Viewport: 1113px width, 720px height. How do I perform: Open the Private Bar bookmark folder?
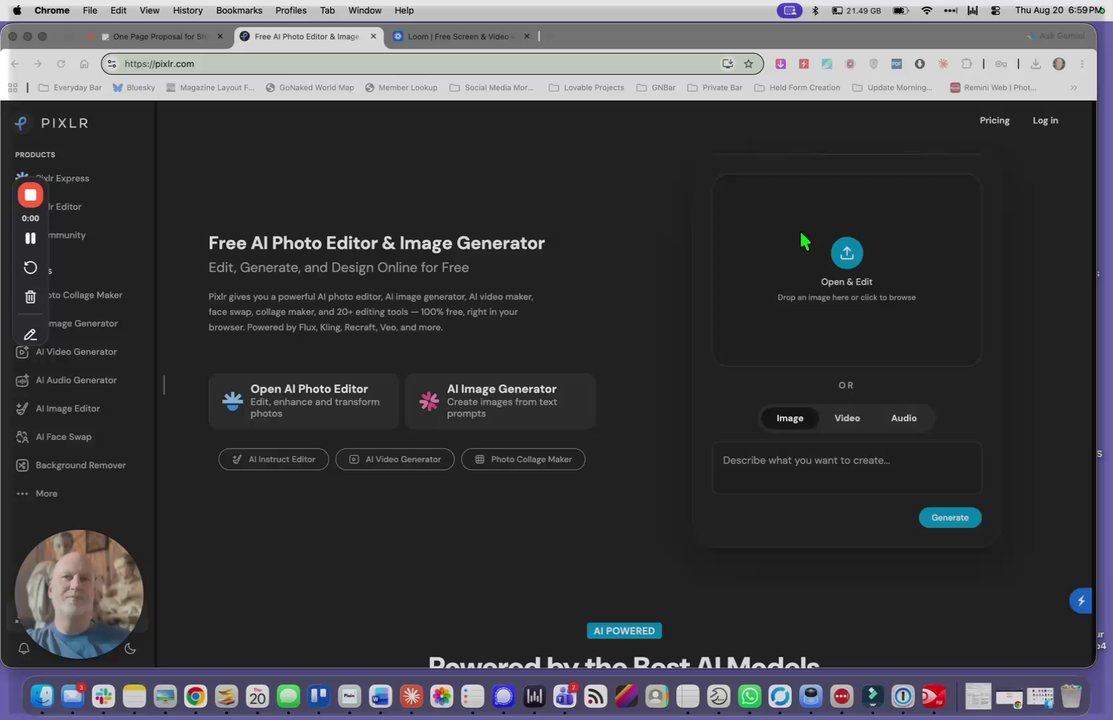[x=715, y=87]
